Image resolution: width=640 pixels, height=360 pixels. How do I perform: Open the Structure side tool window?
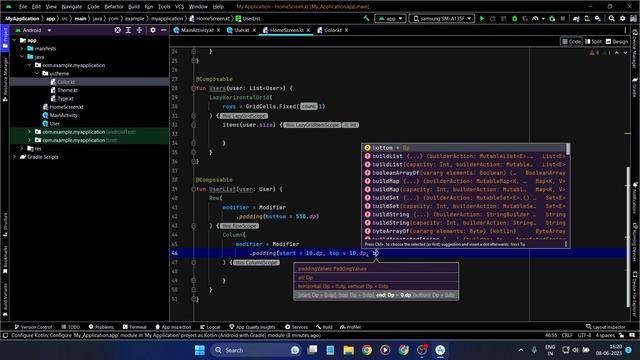(x=5, y=224)
